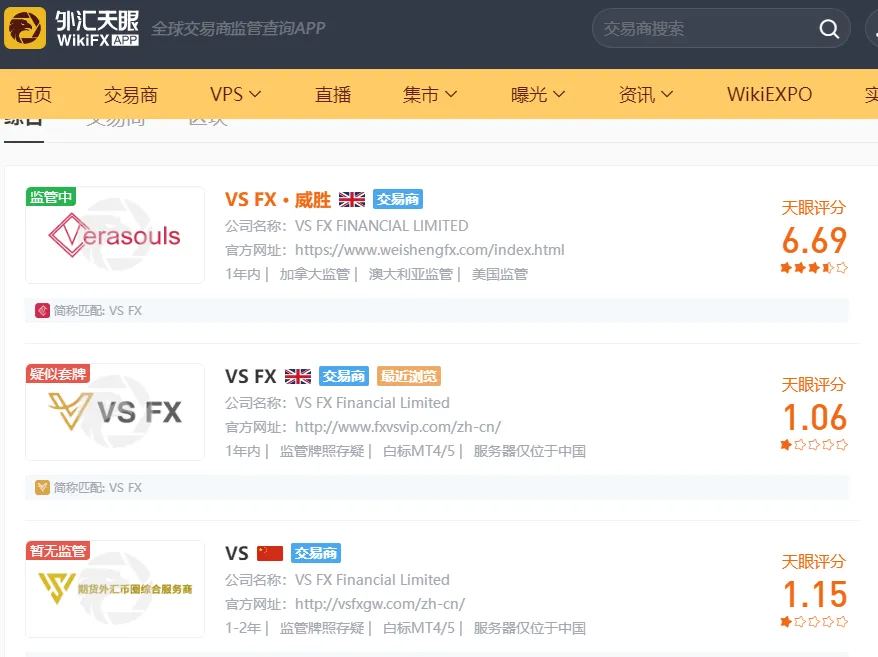Click the star rating under 1.06
878x657 pixels.
(814, 445)
